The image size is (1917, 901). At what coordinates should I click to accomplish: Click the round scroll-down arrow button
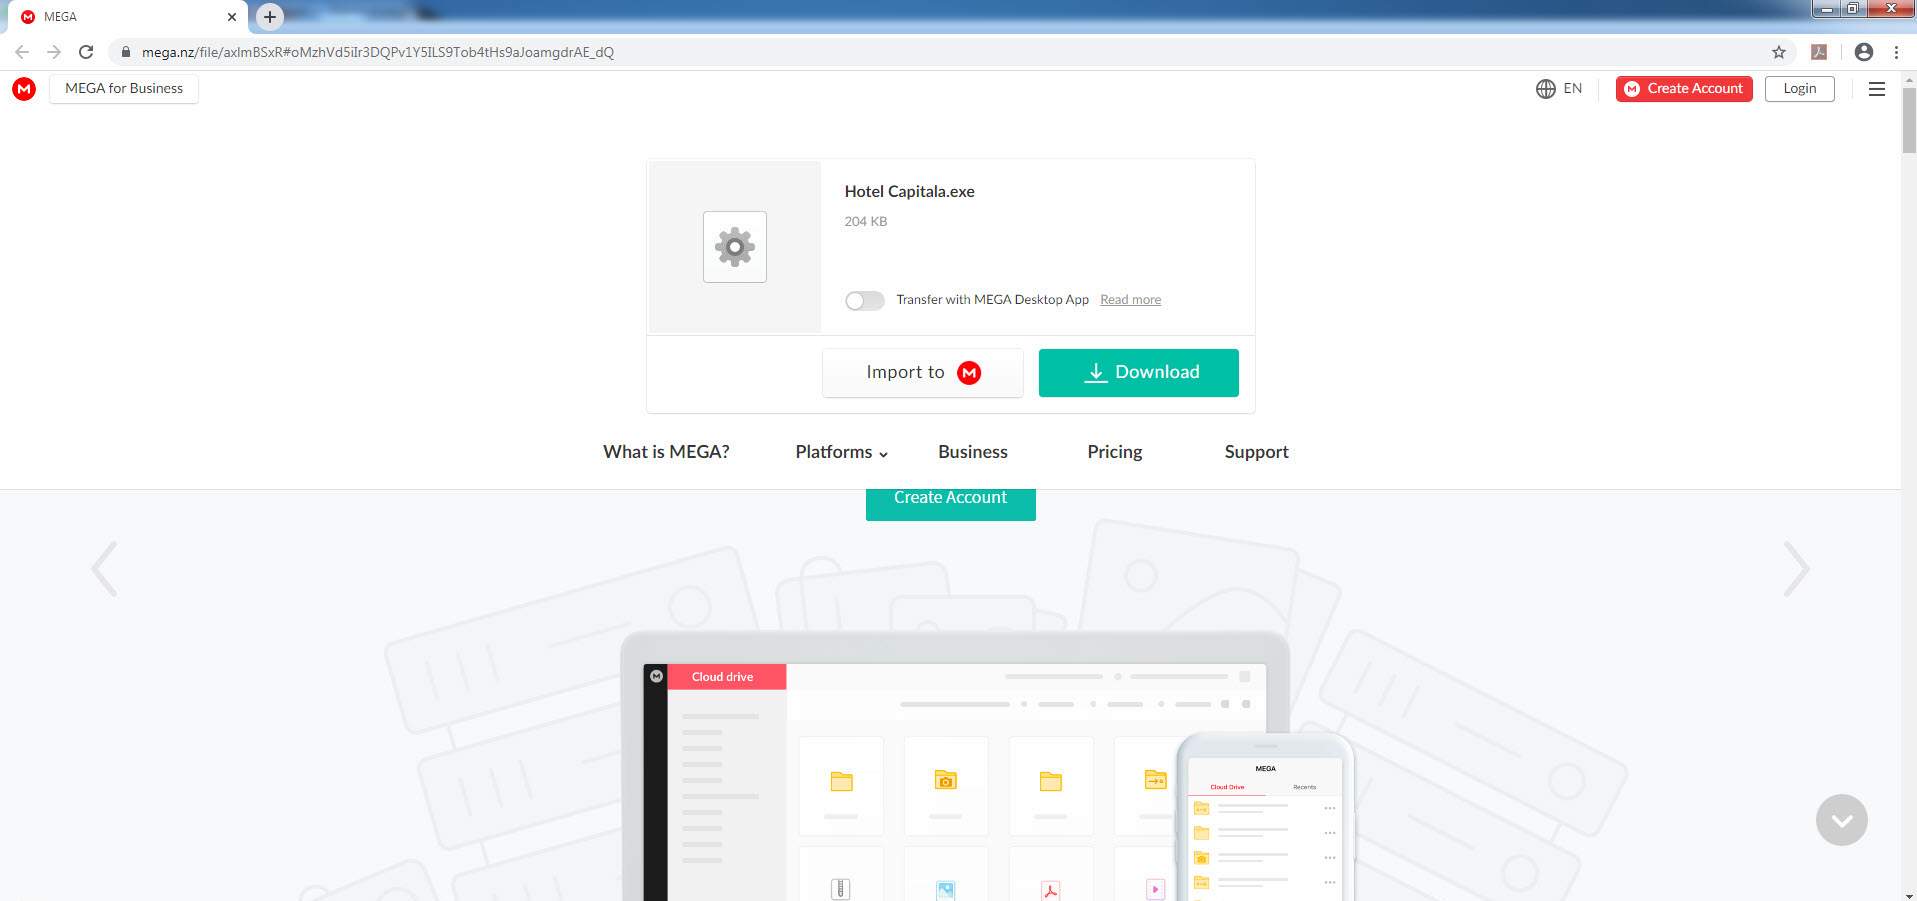coord(1842,820)
